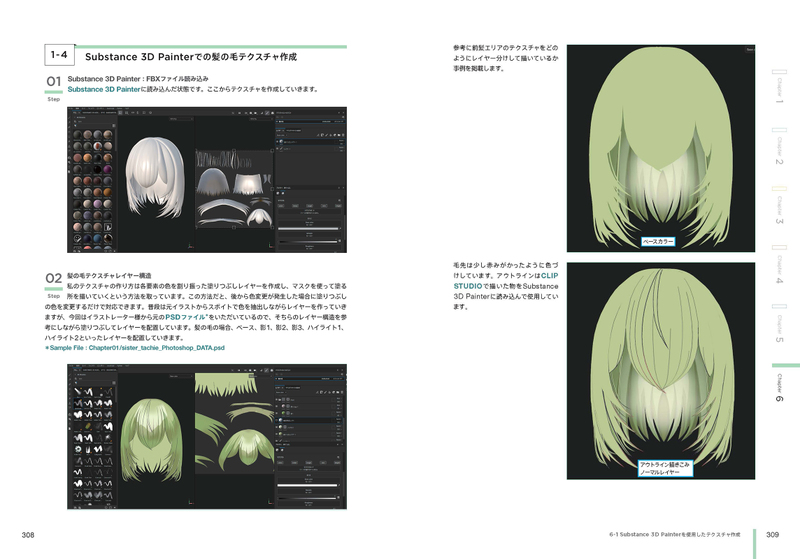The height and width of the screenshot is (559, 800).
Task: Click the green 3D hair model in the second screenshot
Action: (151, 440)
